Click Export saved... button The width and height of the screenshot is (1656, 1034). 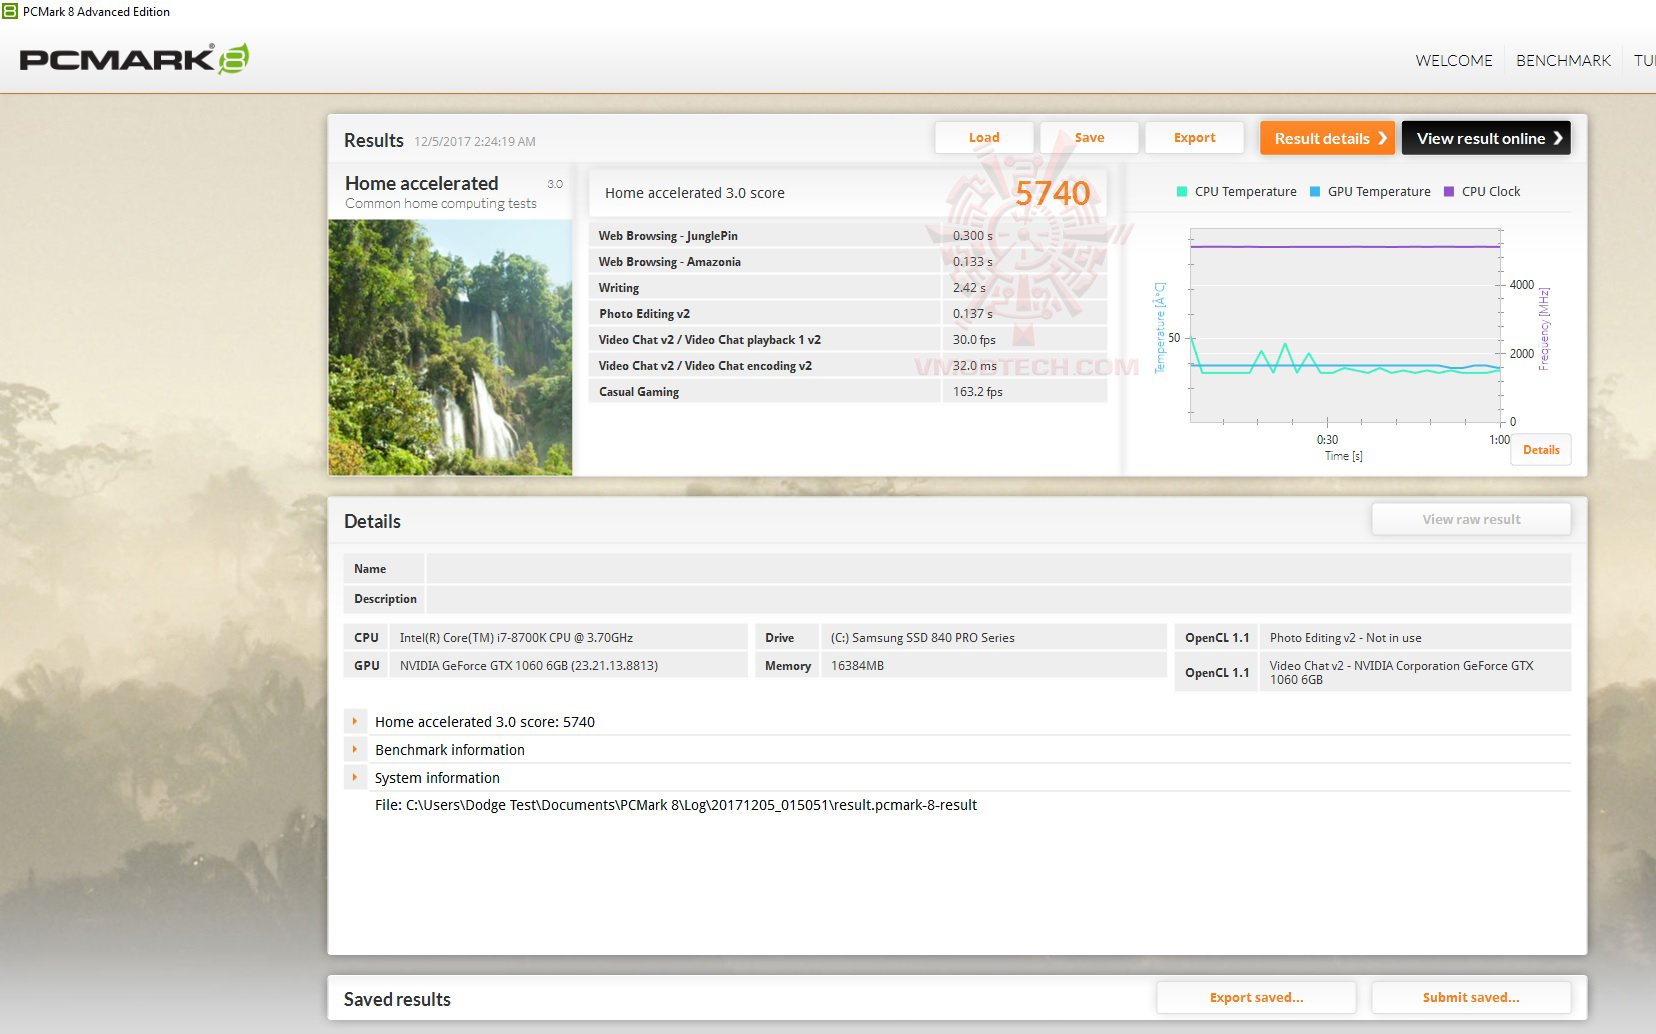pos(1256,997)
